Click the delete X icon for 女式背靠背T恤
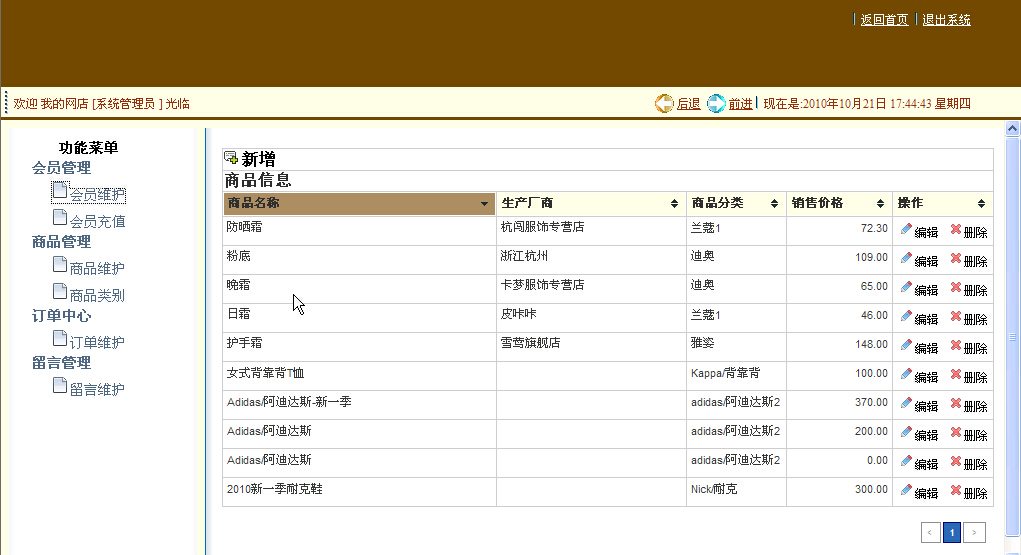This screenshot has height=555, width=1021. point(956,374)
